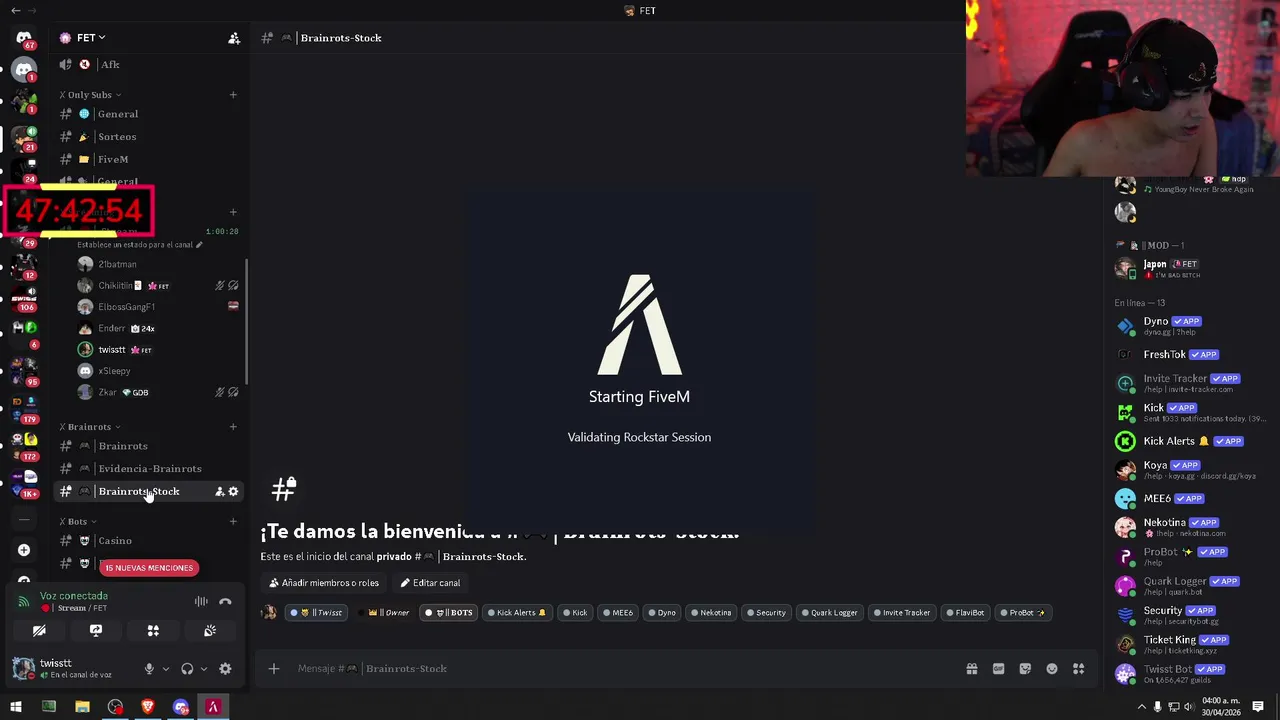Open Ticket King in member list
This screenshot has height=720, width=1280.
(1190, 644)
